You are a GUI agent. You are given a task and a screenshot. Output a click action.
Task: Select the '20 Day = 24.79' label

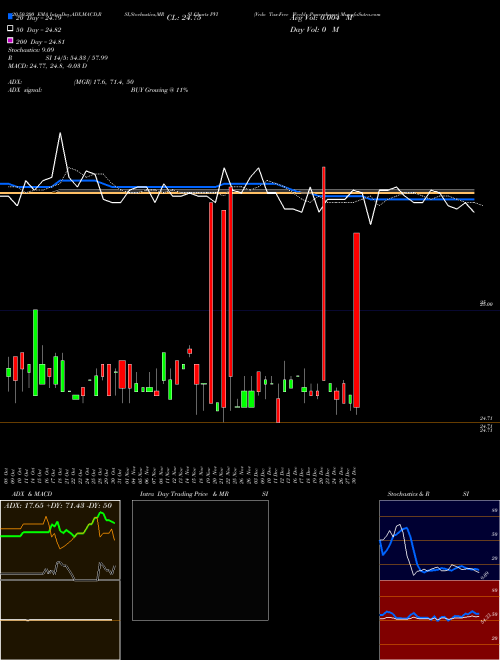[39, 18]
